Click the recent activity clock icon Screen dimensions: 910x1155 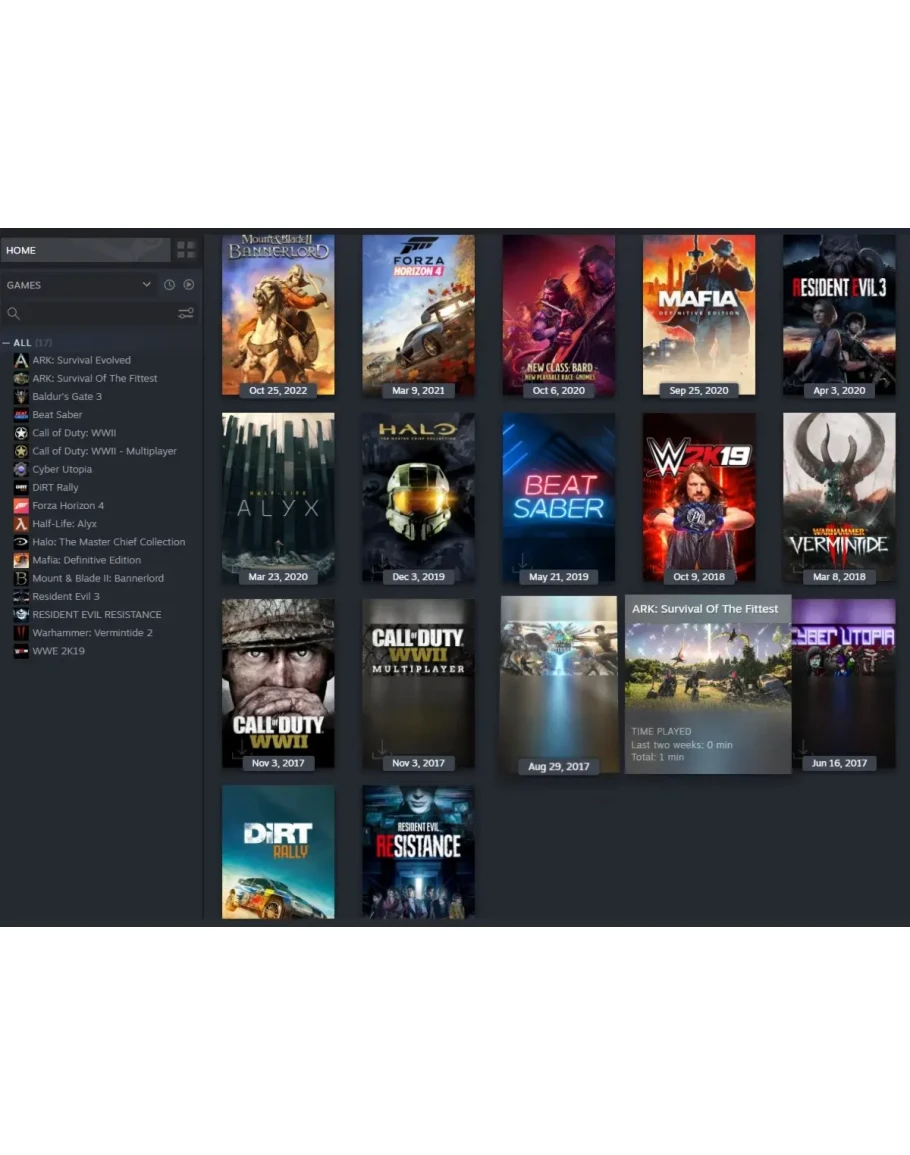pyautogui.click(x=169, y=285)
